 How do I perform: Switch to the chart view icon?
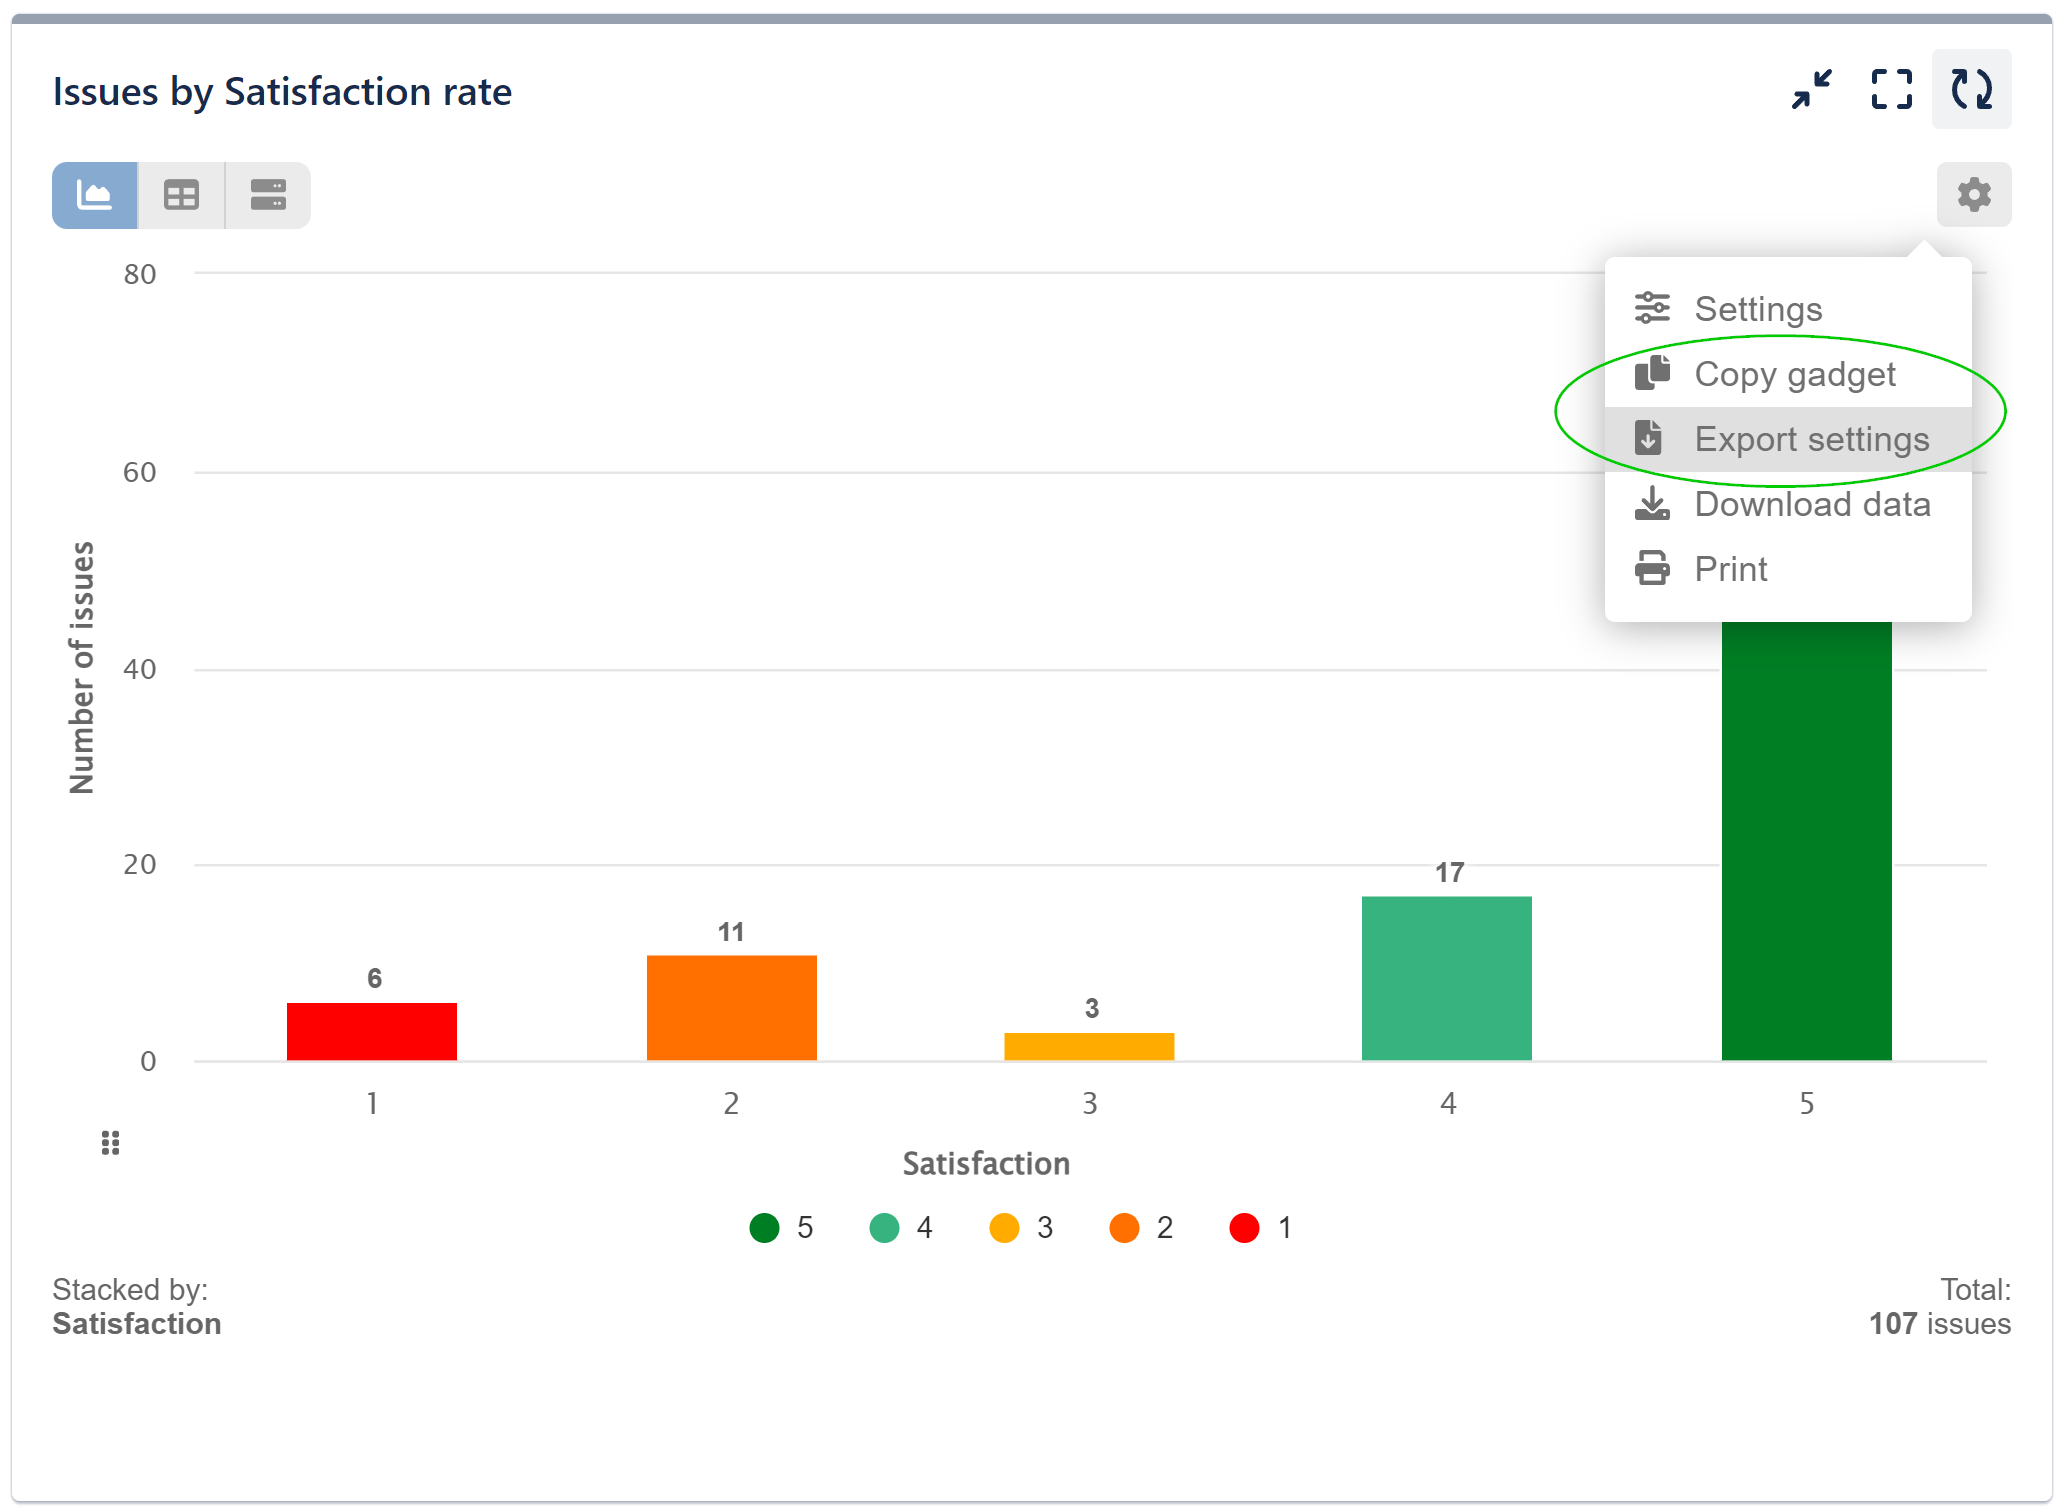94,194
